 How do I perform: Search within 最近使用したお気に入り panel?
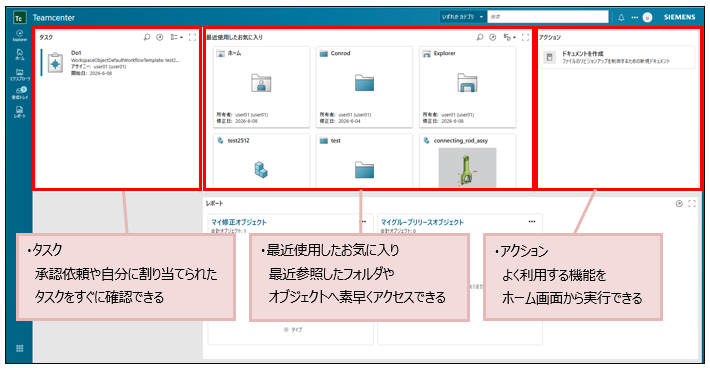(480, 38)
